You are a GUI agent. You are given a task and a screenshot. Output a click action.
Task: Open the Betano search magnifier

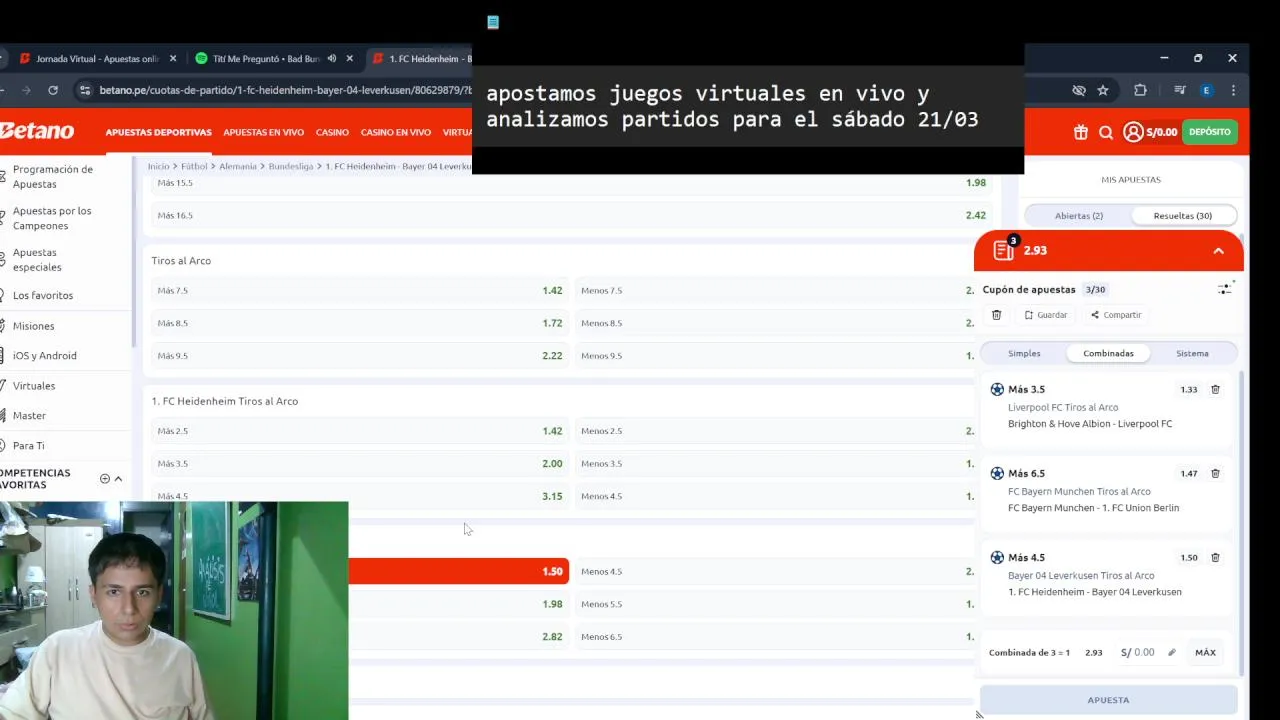pyautogui.click(x=1106, y=132)
